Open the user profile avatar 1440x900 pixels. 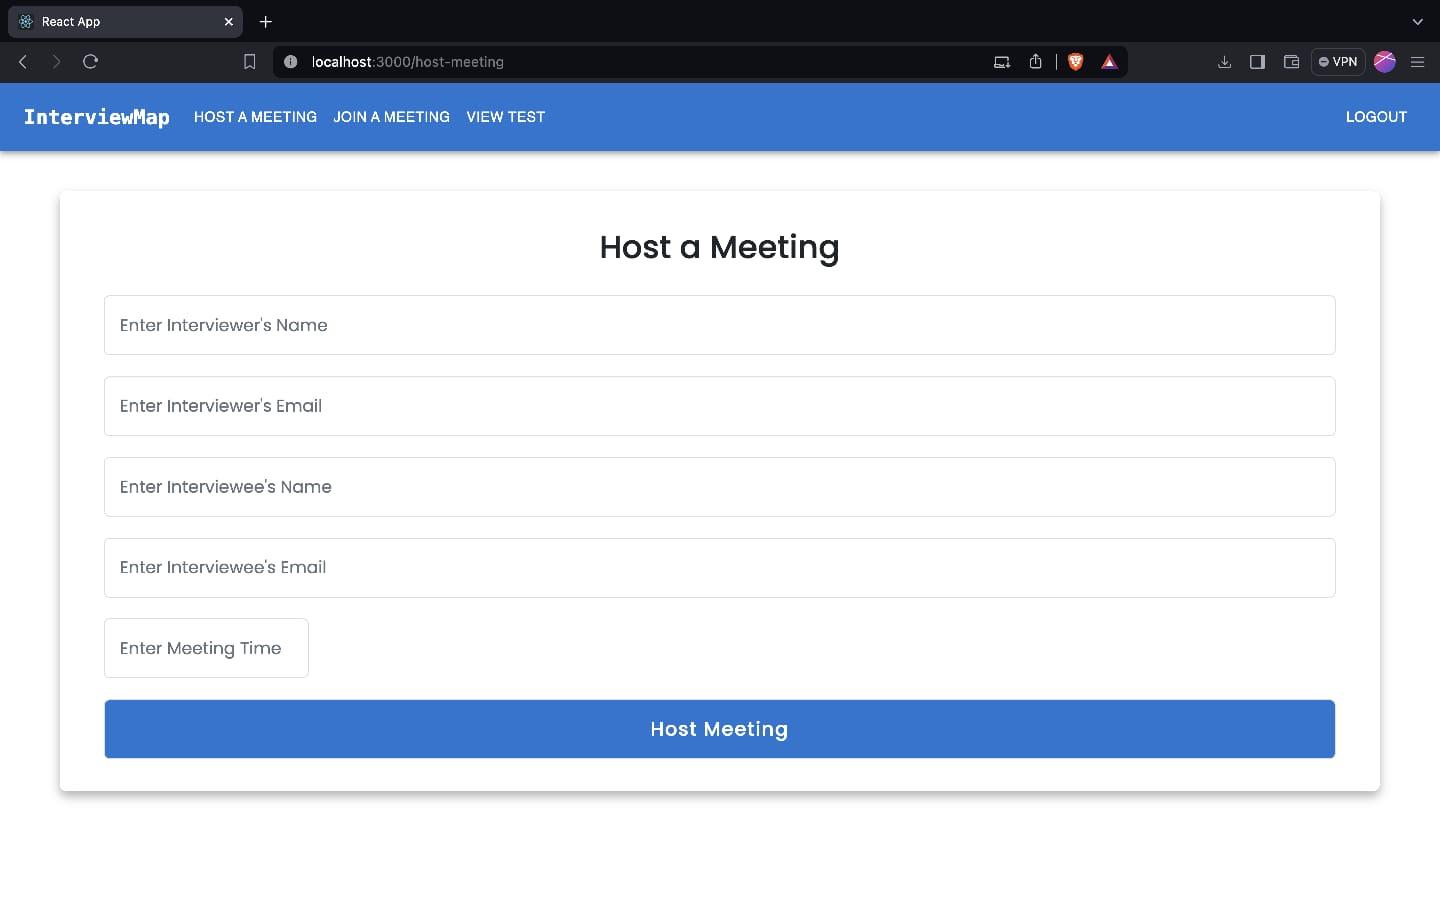(1385, 62)
